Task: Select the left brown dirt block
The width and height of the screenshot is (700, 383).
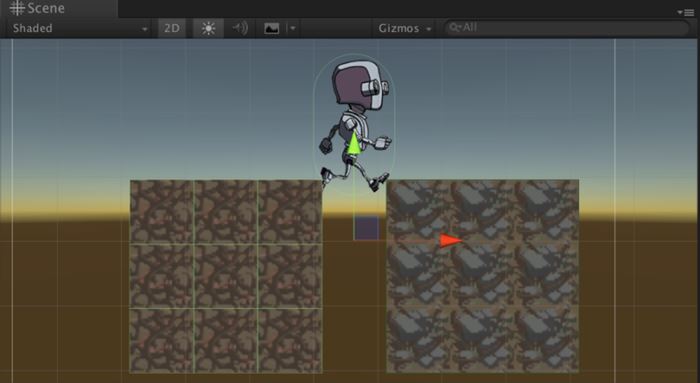Action: (226, 276)
